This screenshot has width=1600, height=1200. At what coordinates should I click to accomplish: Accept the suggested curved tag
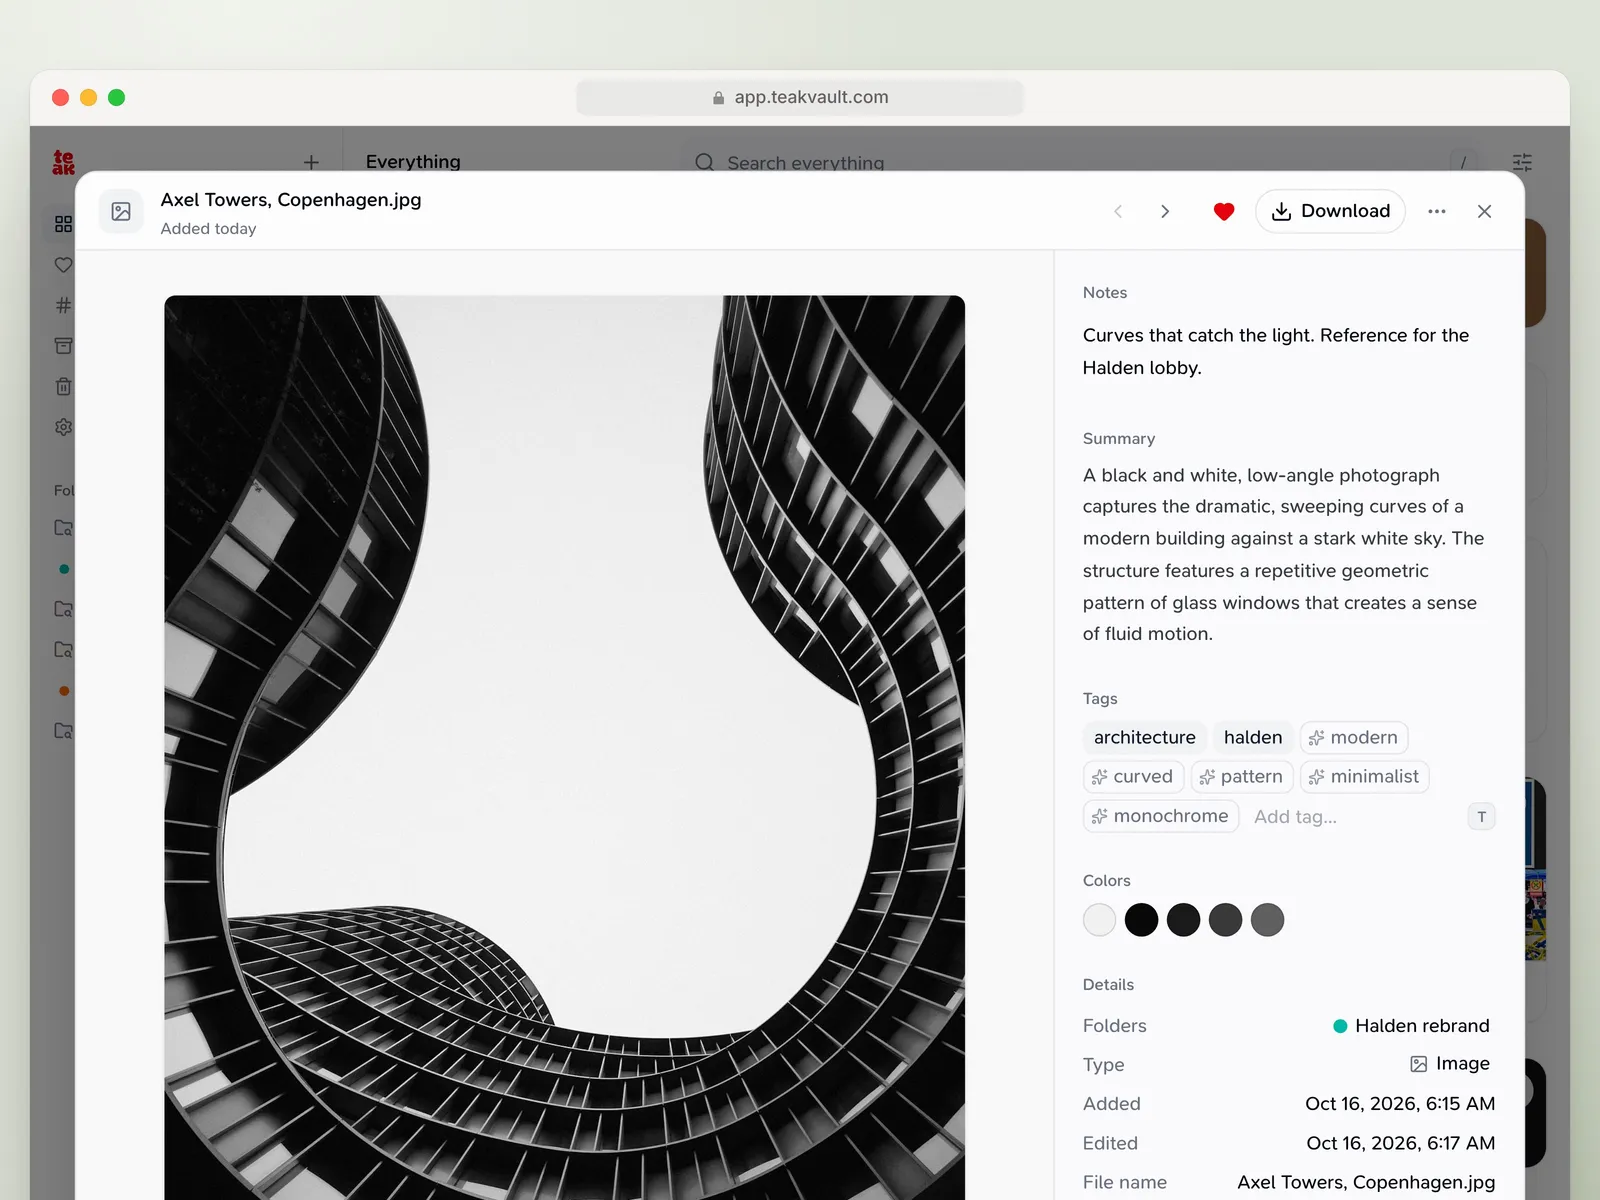[x=1133, y=777]
